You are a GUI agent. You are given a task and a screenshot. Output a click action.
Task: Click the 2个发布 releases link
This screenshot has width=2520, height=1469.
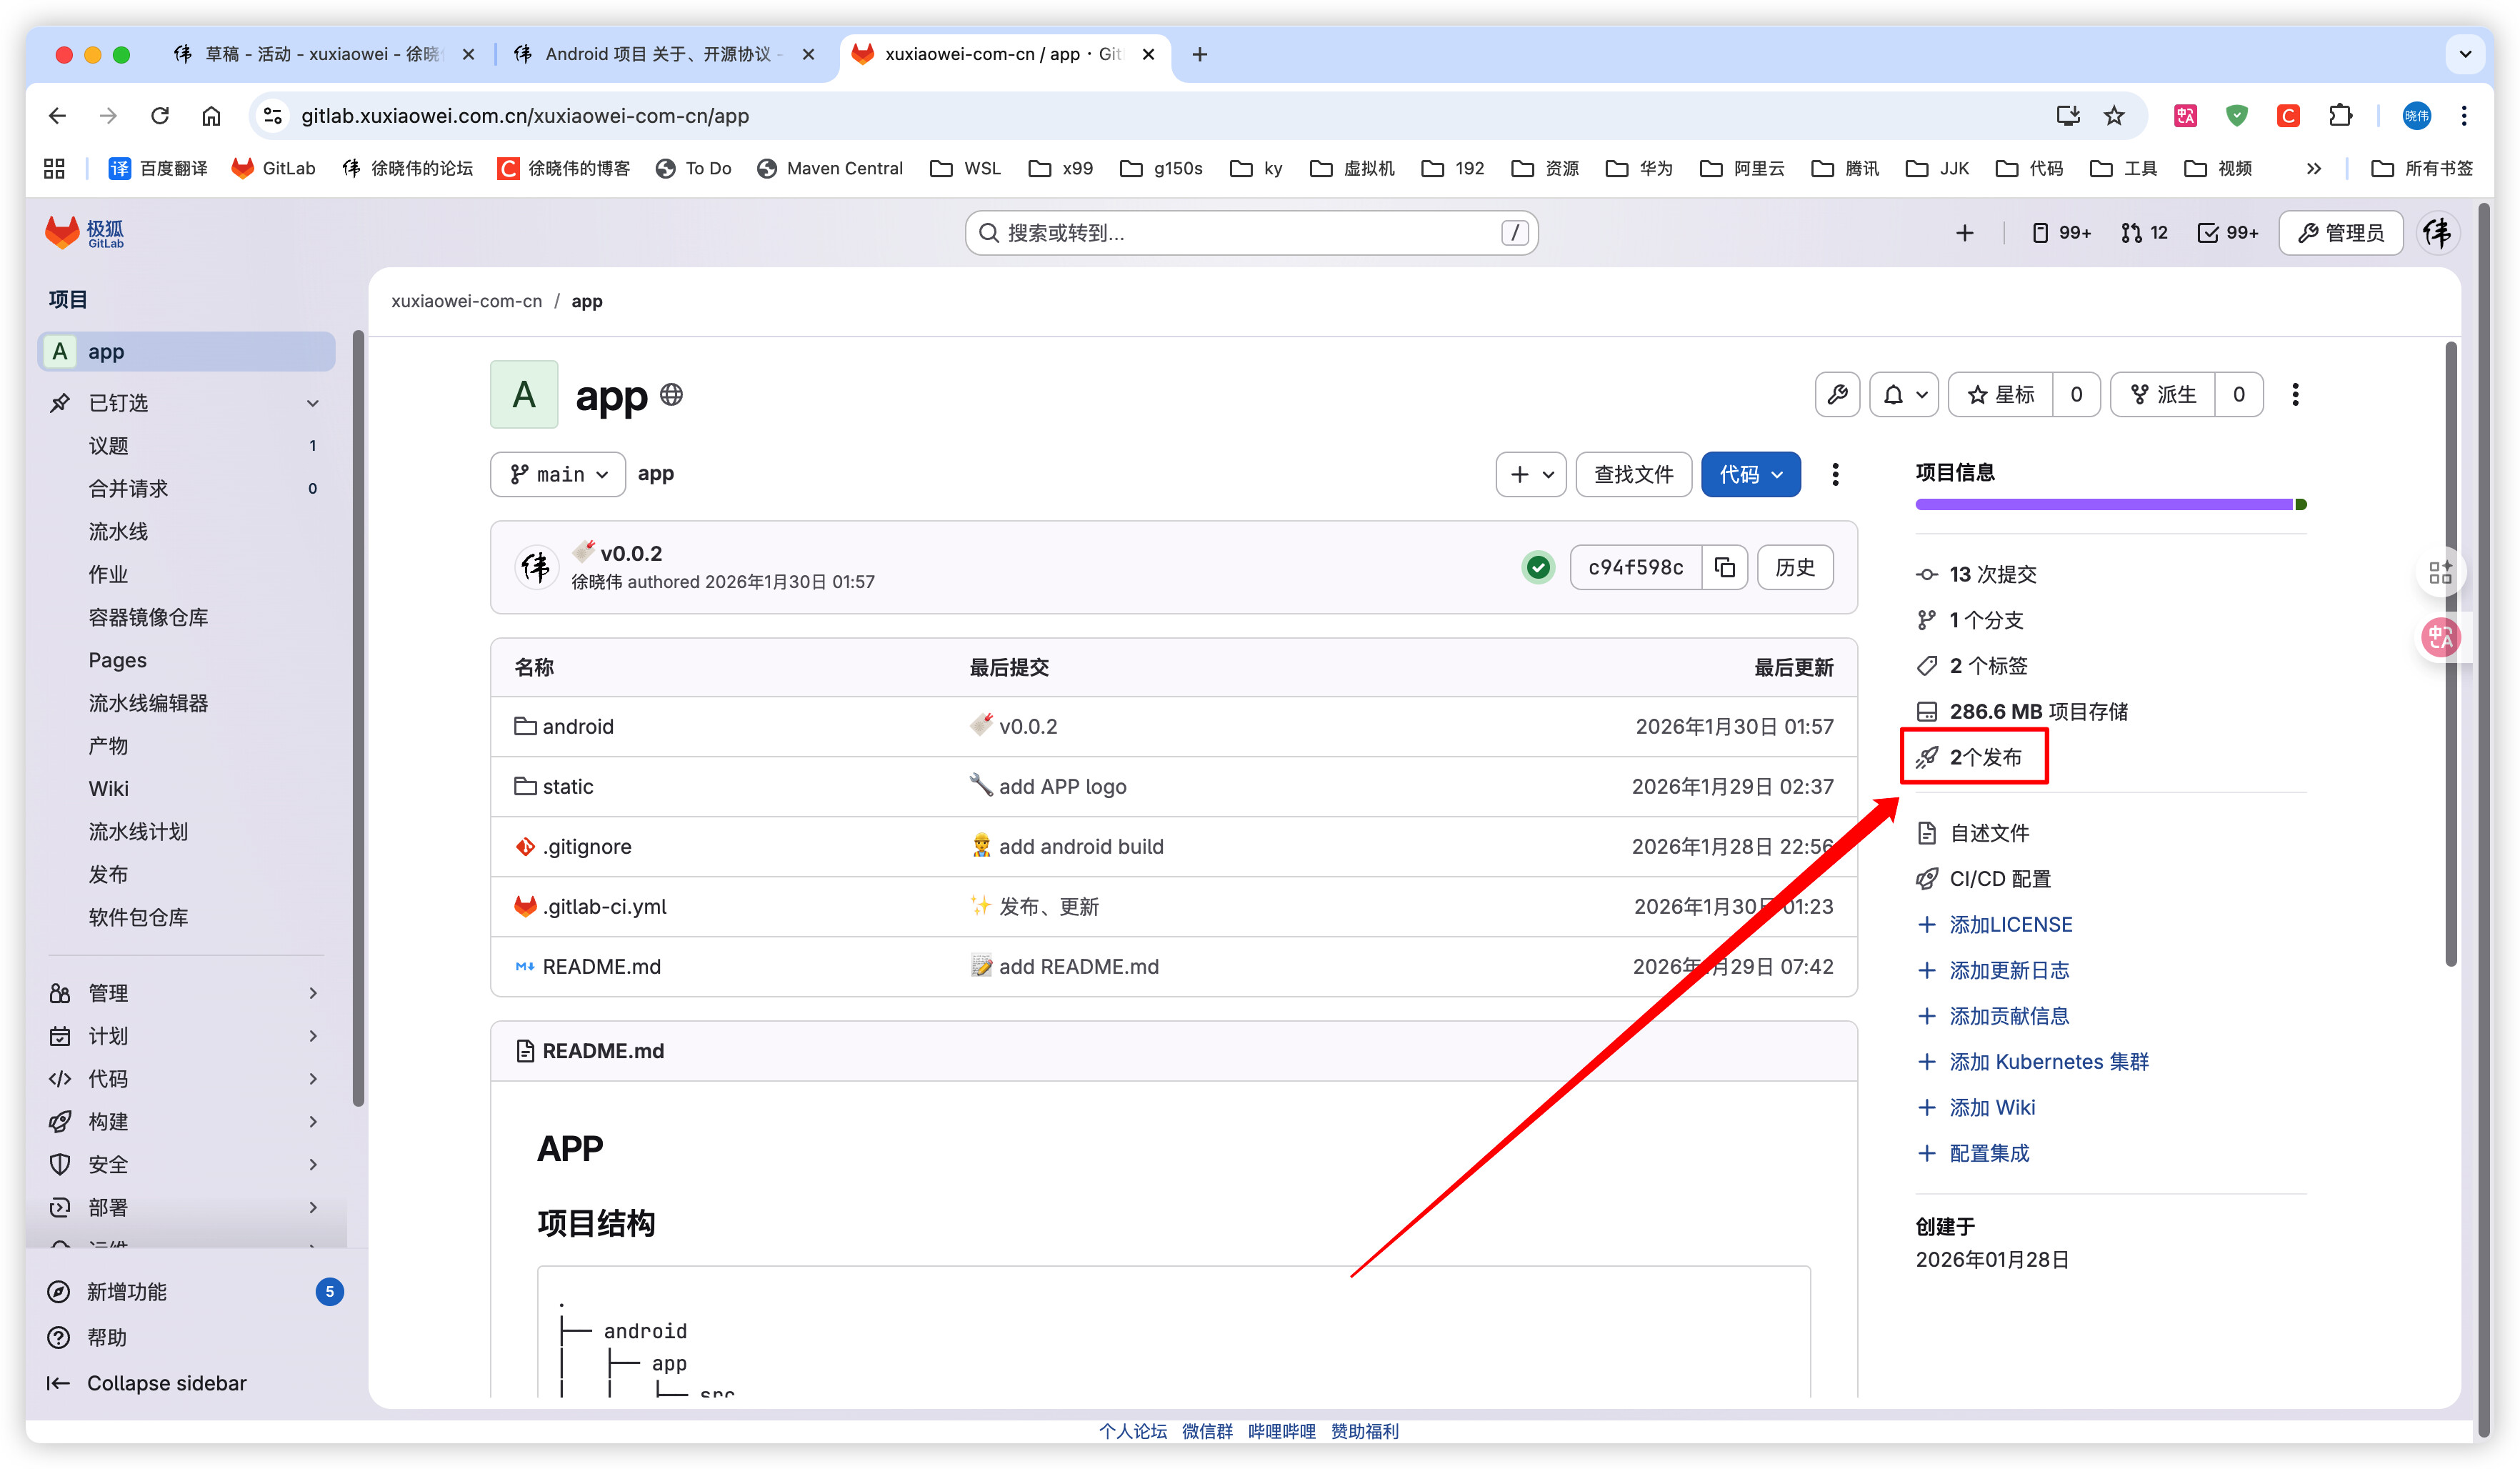coord(1985,757)
